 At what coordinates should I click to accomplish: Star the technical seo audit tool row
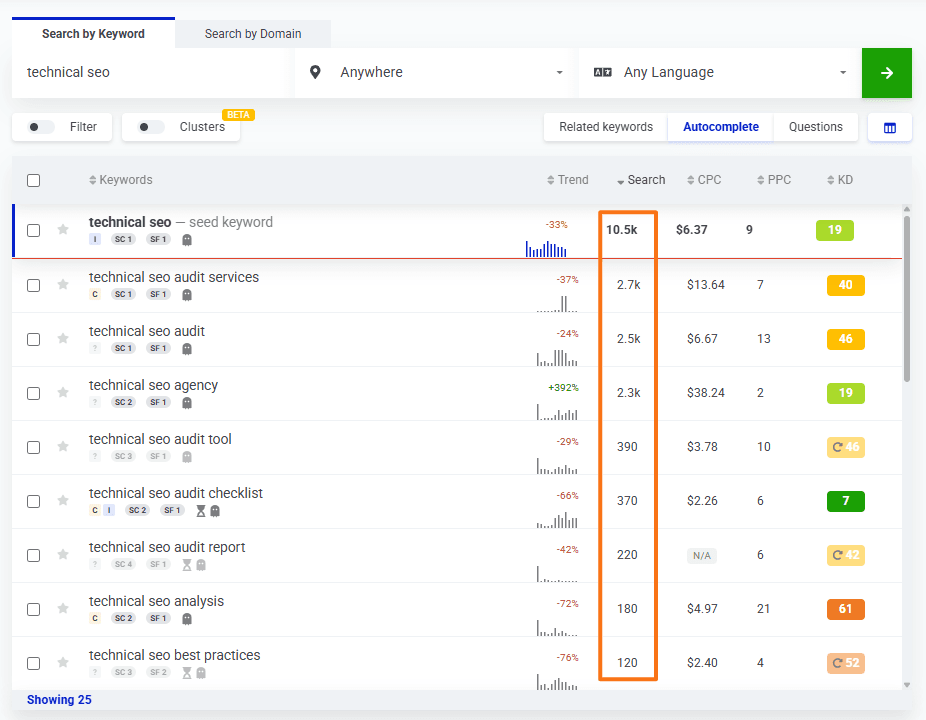[63, 446]
